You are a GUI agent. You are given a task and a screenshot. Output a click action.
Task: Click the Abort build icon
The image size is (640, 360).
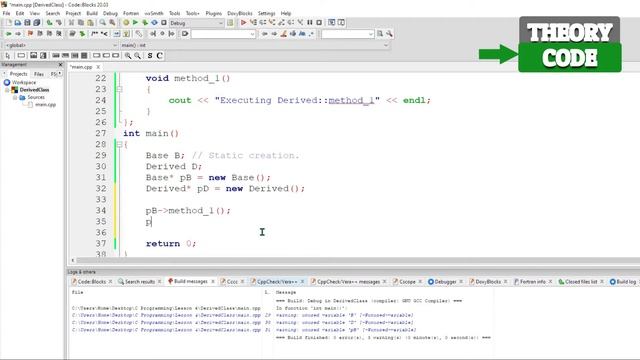(164, 23)
